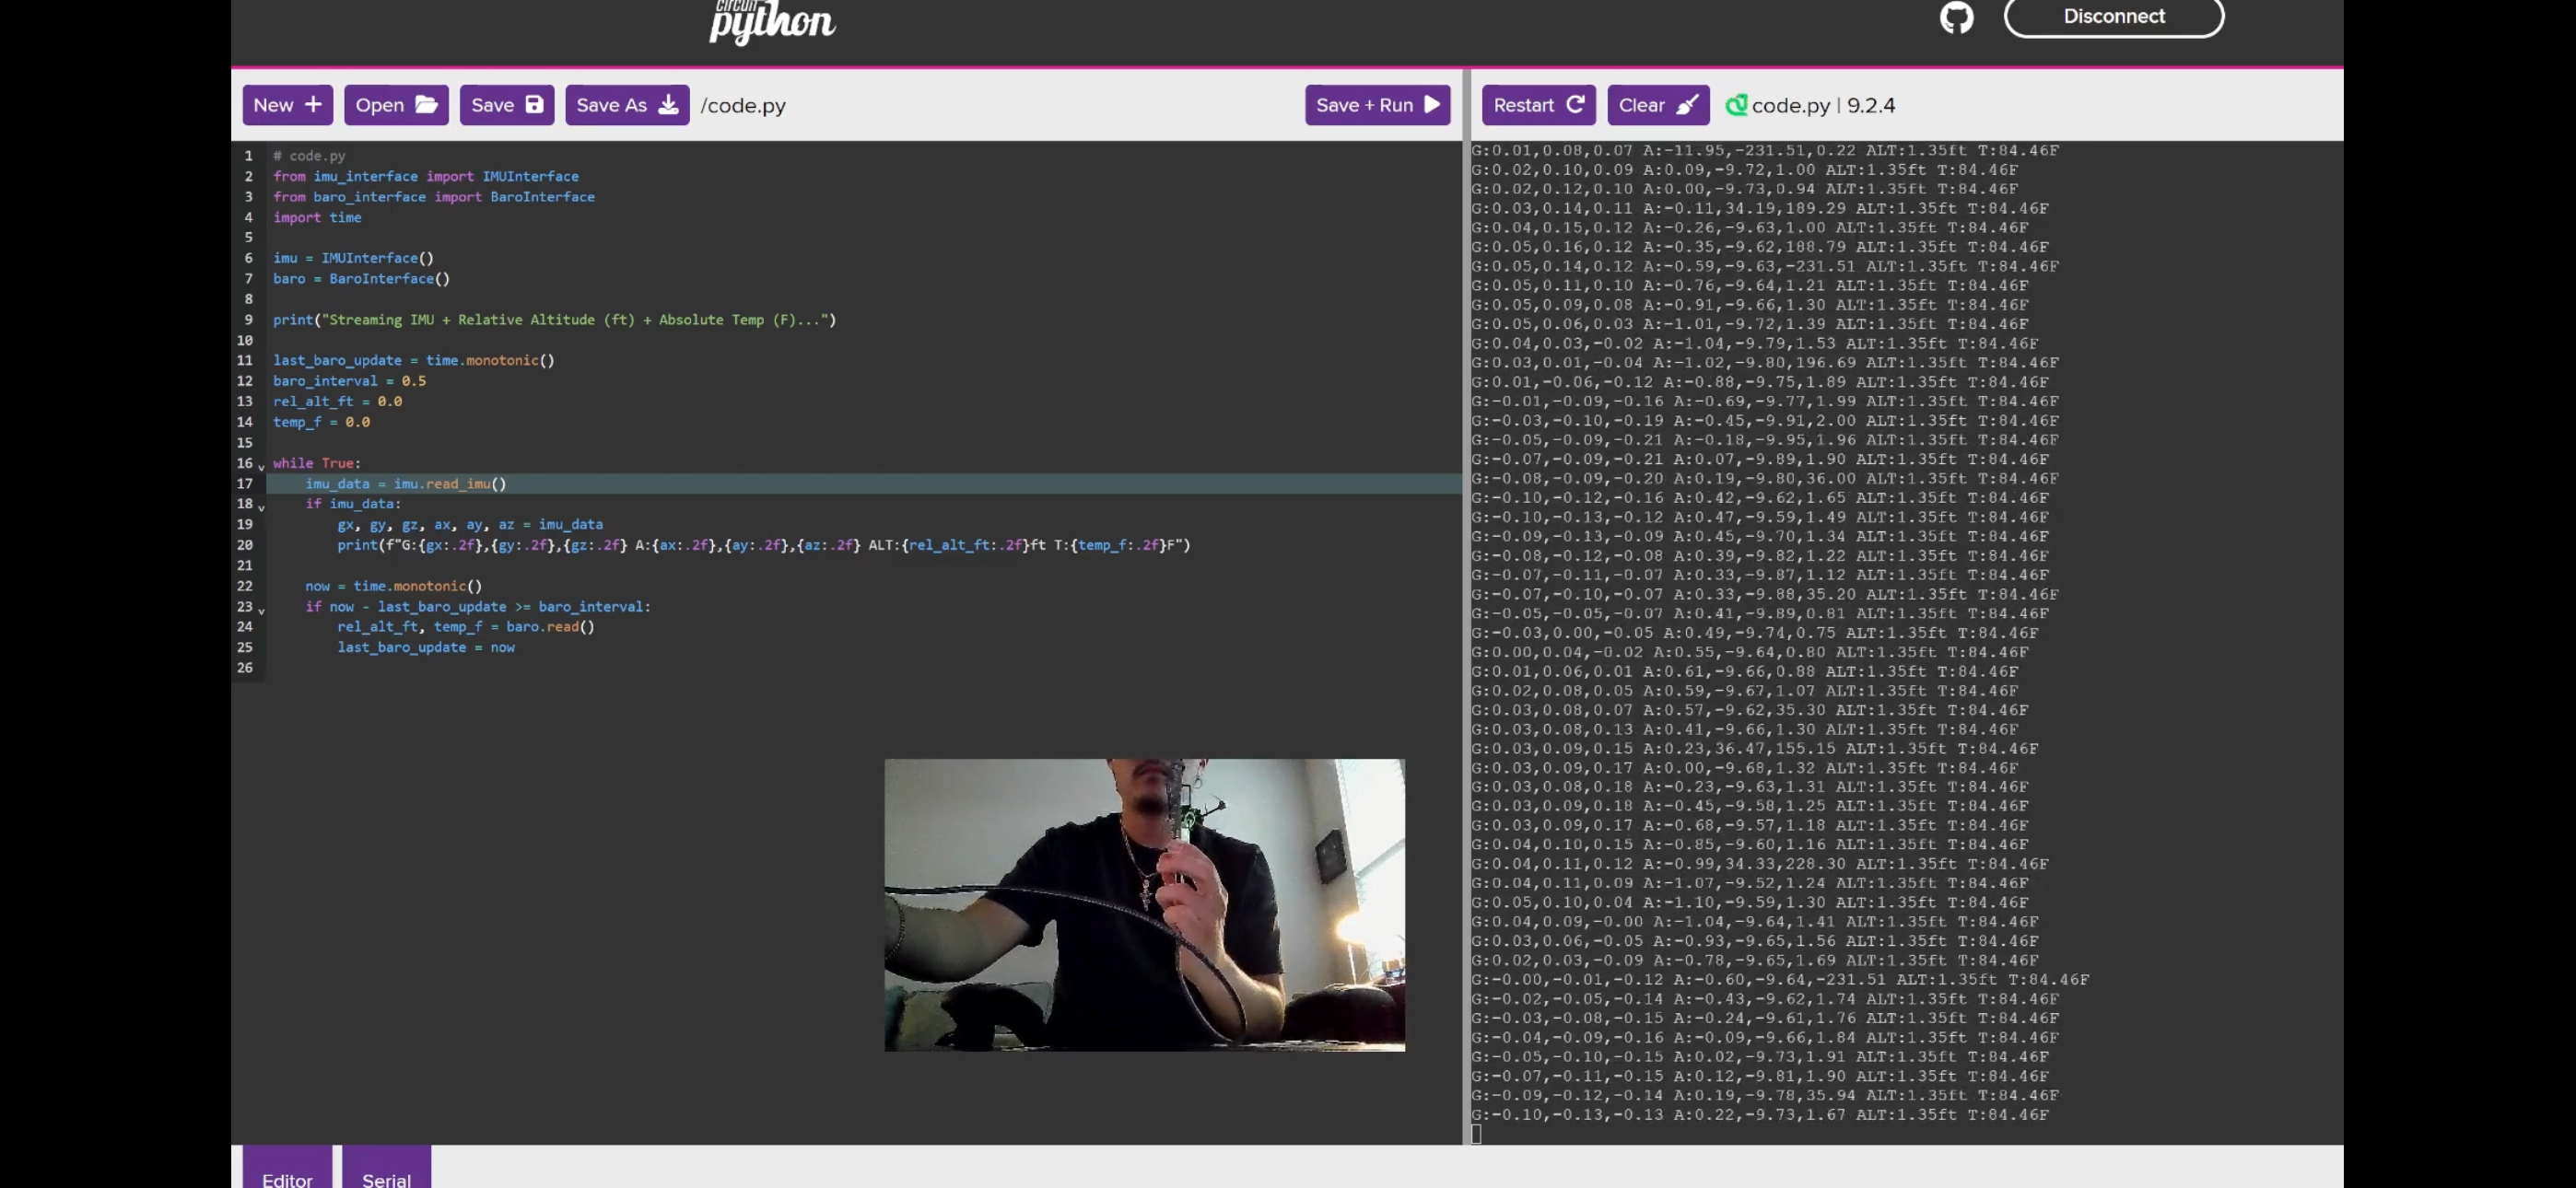Click the Blinka snake icon beside code.py
Viewport: 2576px width, 1188px height.
(x=1737, y=105)
